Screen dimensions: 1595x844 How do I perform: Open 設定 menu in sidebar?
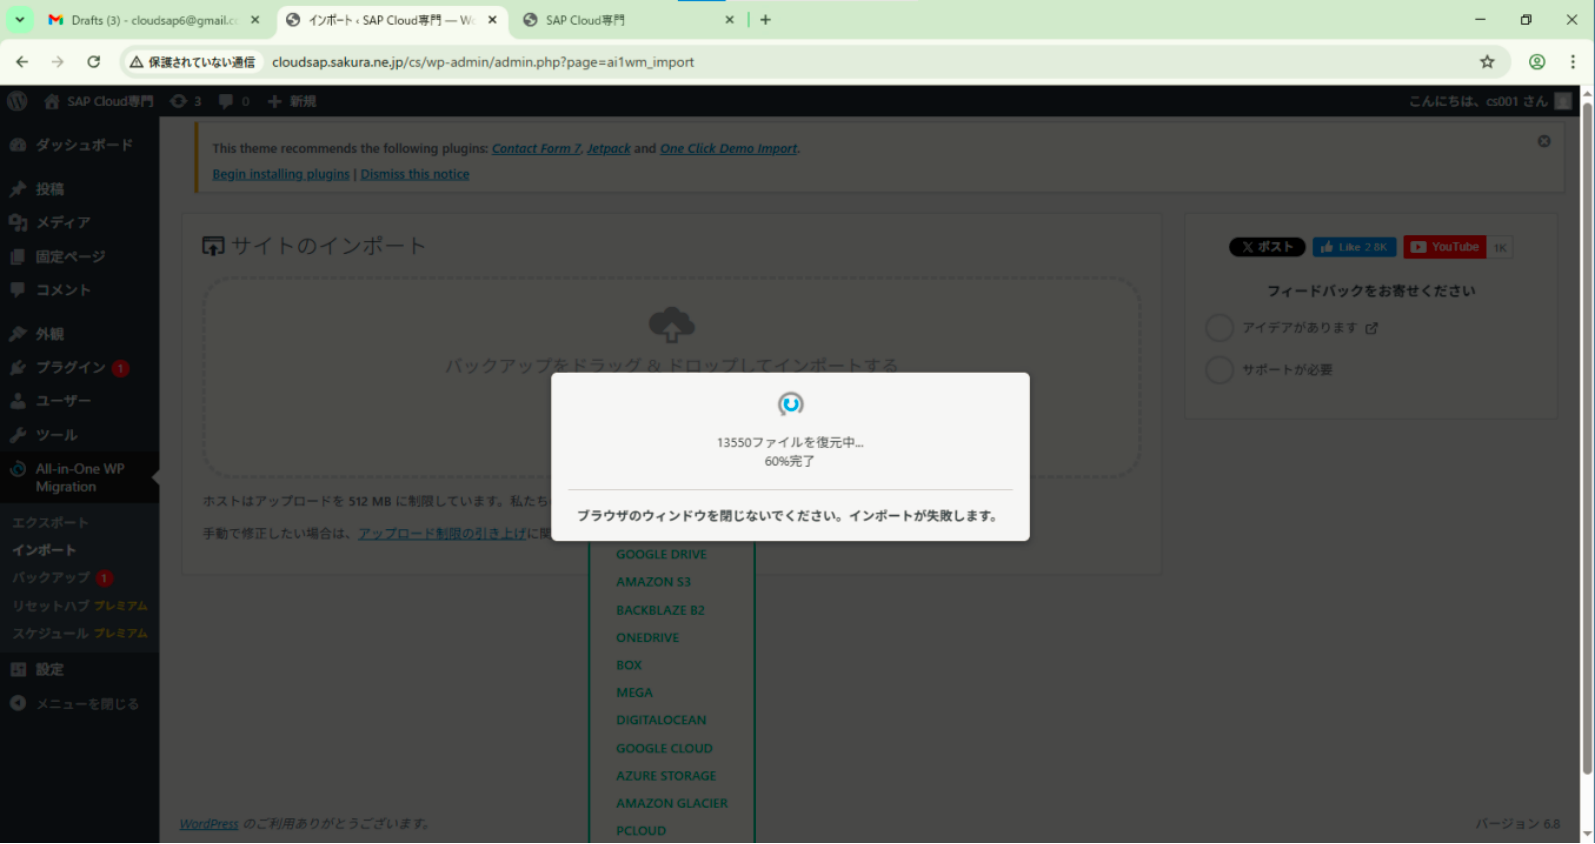[x=79, y=670]
